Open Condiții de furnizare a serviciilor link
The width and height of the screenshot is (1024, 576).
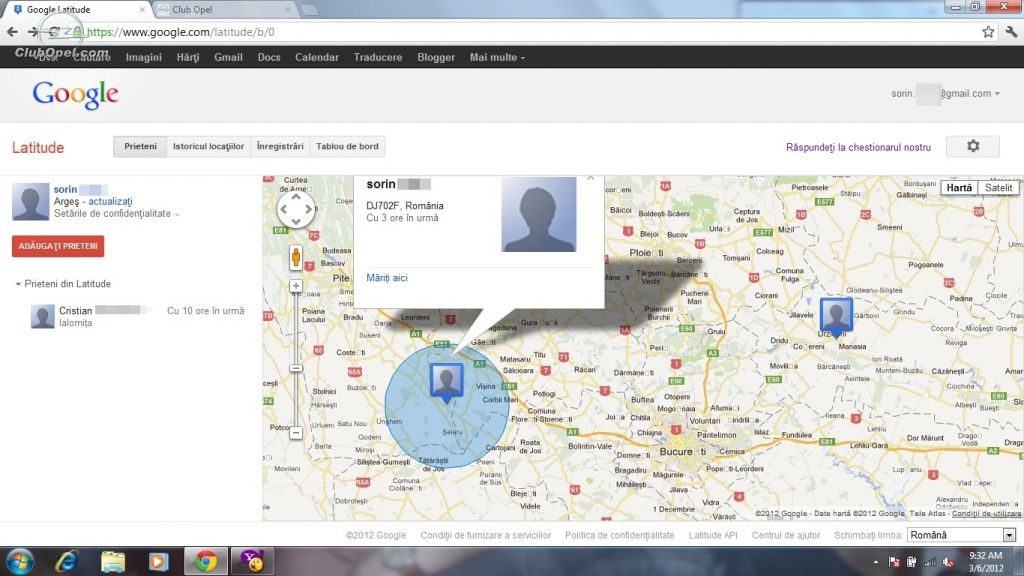(x=486, y=535)
